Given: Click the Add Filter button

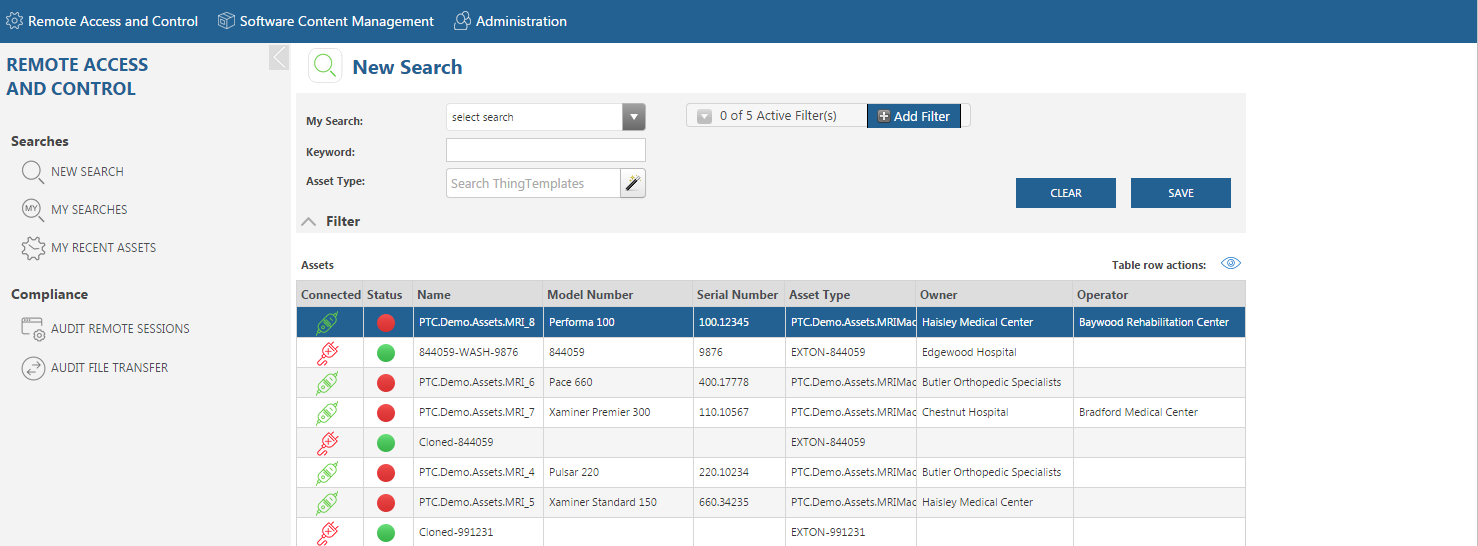Looking at the screenshot, I should 914,116.
